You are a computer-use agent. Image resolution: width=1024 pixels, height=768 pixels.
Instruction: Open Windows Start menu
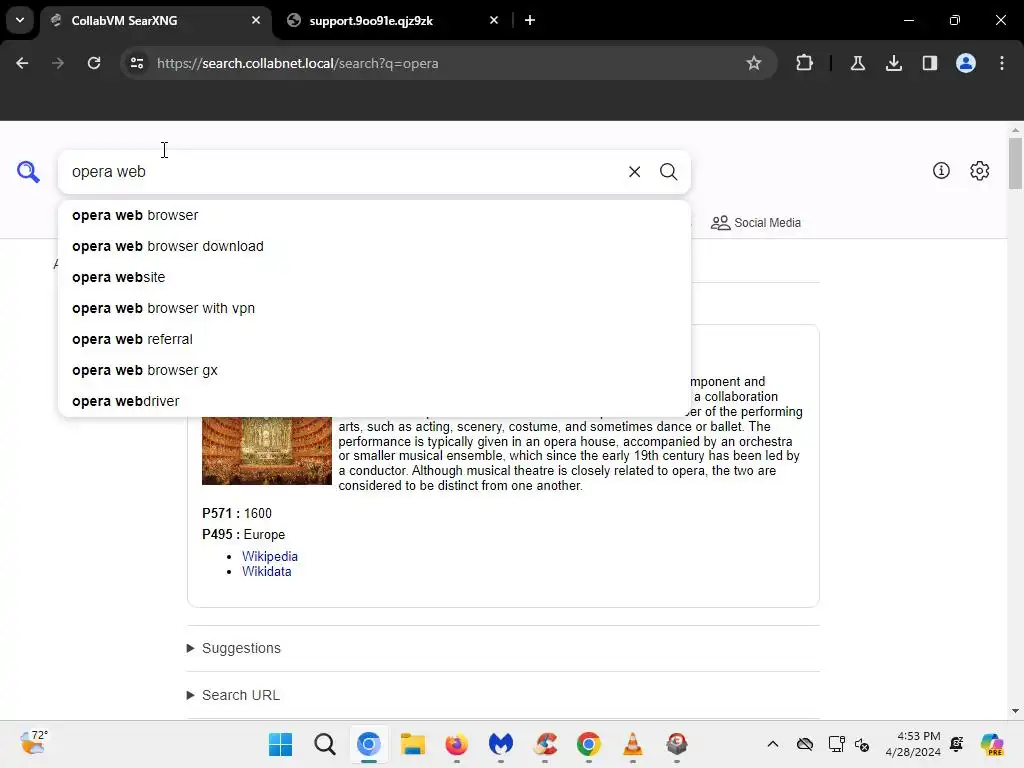[281, 744]
